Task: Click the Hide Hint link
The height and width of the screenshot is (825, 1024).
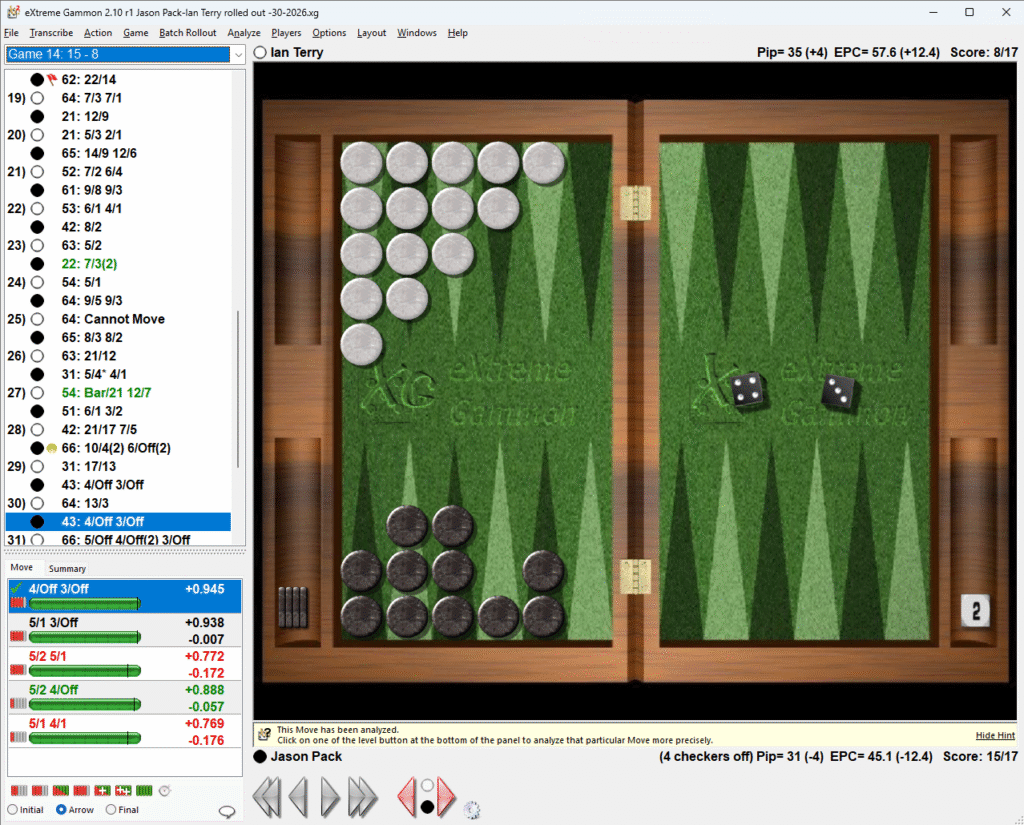Action: 995,736
